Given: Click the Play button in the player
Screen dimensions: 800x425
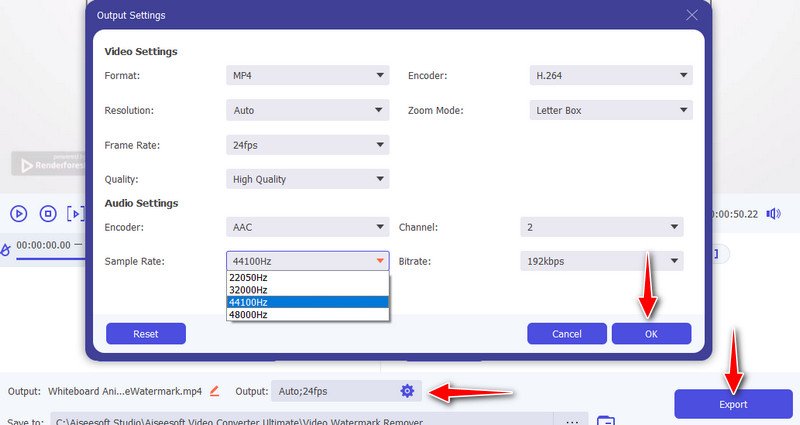Looking at the screenshot, I should pyautogui.click(x=18, y=213).
